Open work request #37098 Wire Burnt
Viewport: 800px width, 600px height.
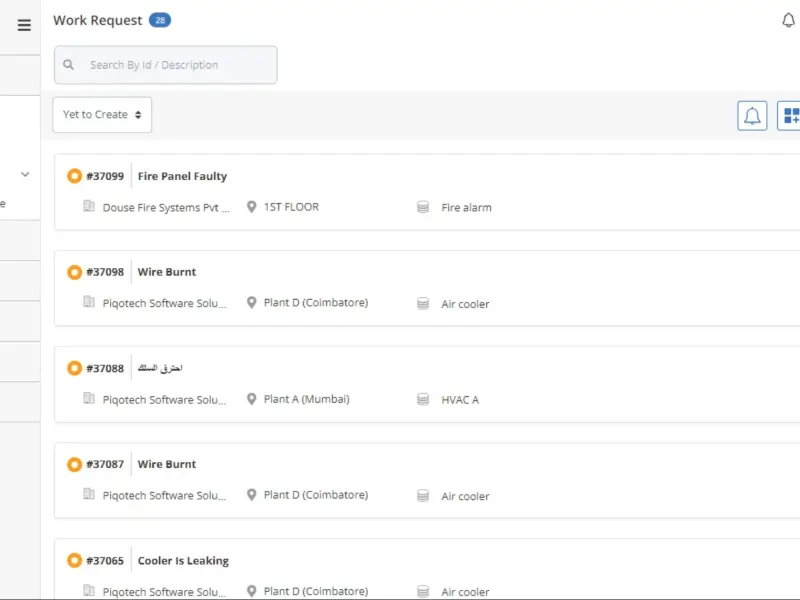pyautogui.click(x=166, y=272)
